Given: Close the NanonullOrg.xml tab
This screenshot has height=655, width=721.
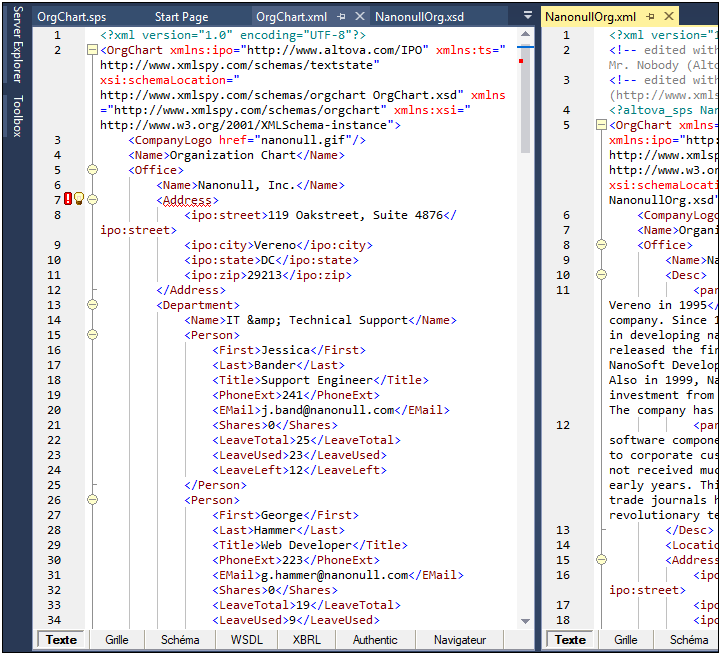Looking at the screenshot, I should [x=667, y=17].
